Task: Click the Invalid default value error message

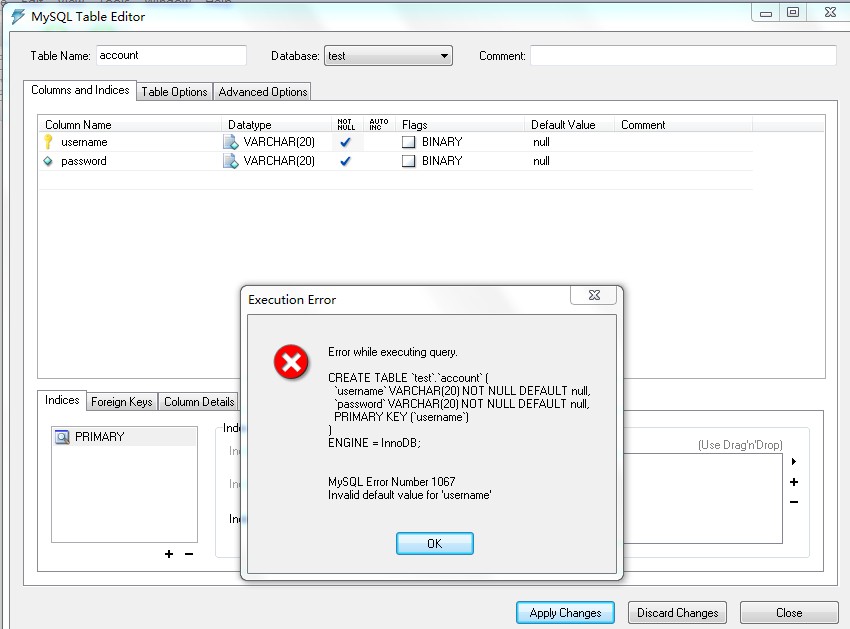Action: click(409, 495)
